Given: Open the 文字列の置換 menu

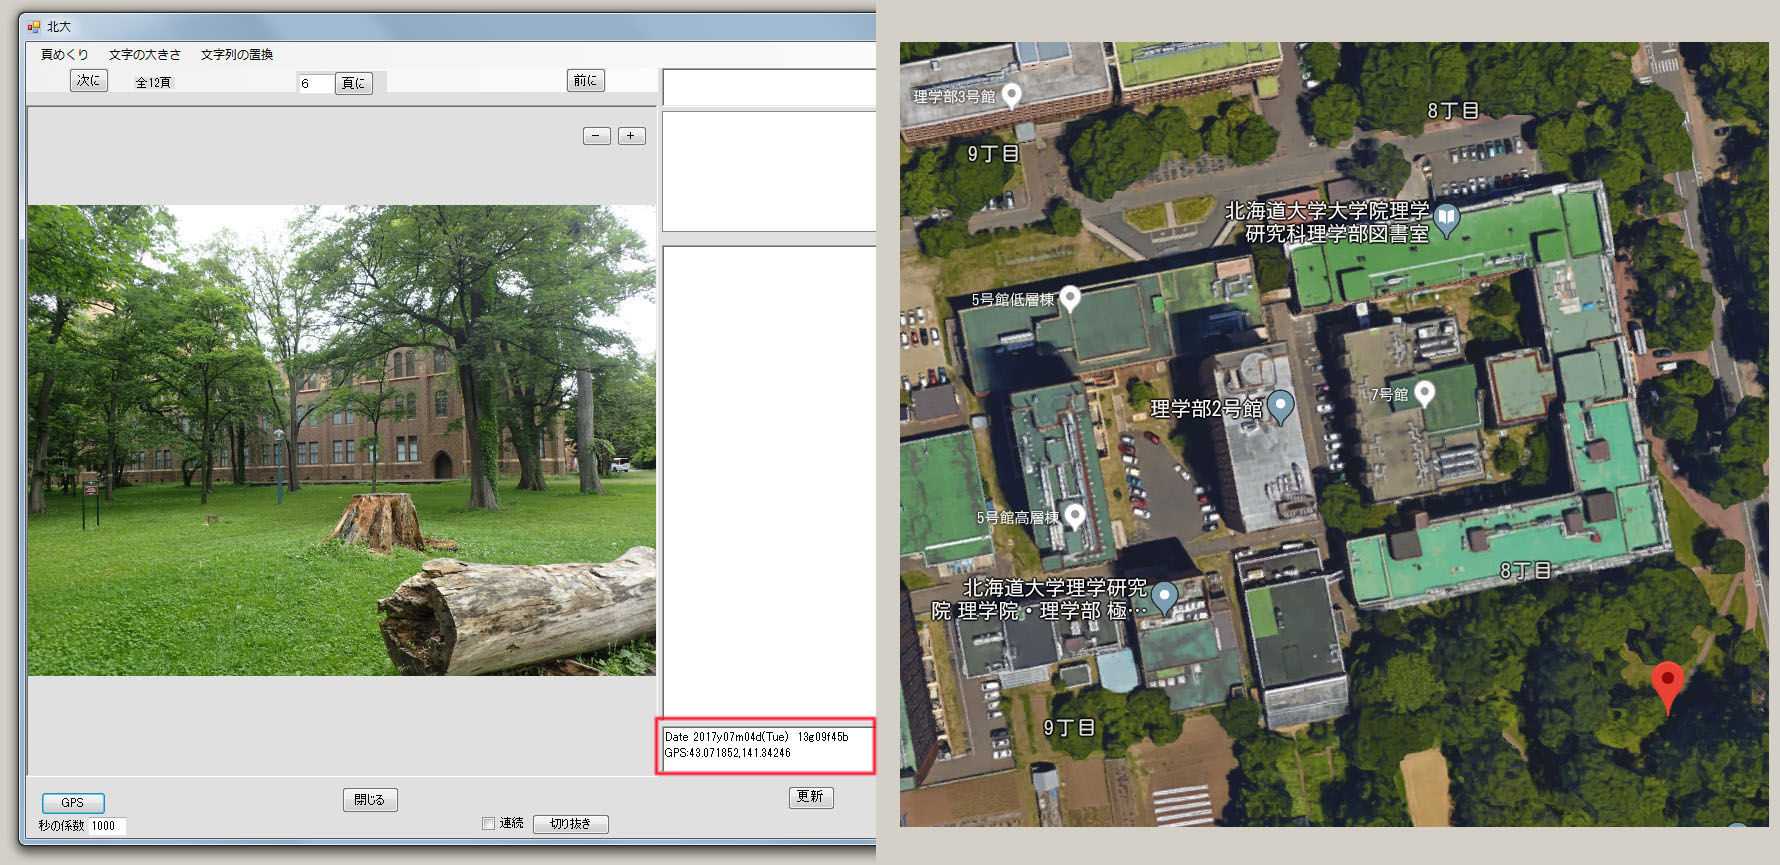Looking at the screenshot, I should (x=237, y=55).
